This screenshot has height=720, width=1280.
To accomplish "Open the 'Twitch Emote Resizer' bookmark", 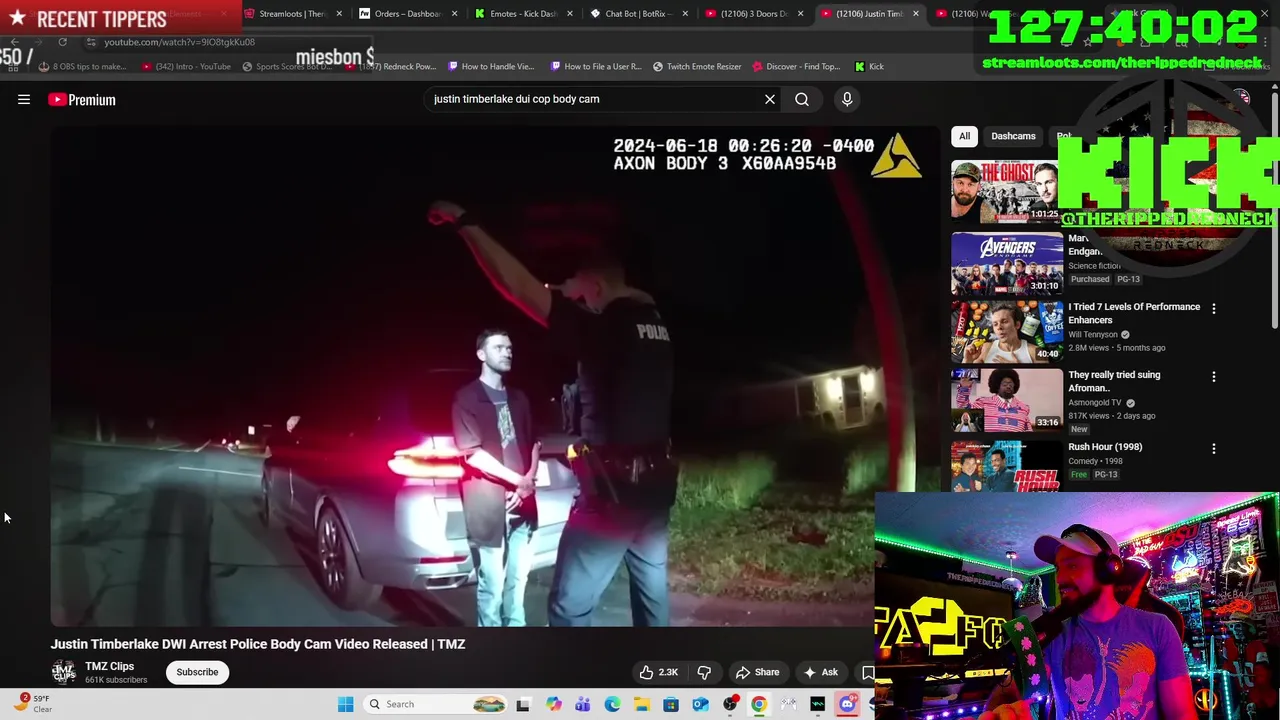I will 697,66.
